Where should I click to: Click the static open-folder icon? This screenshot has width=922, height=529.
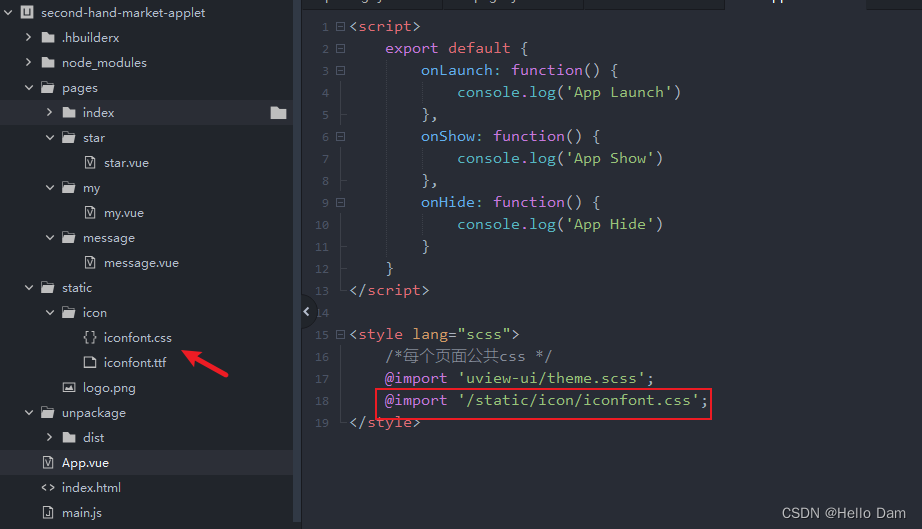(48, 287)
